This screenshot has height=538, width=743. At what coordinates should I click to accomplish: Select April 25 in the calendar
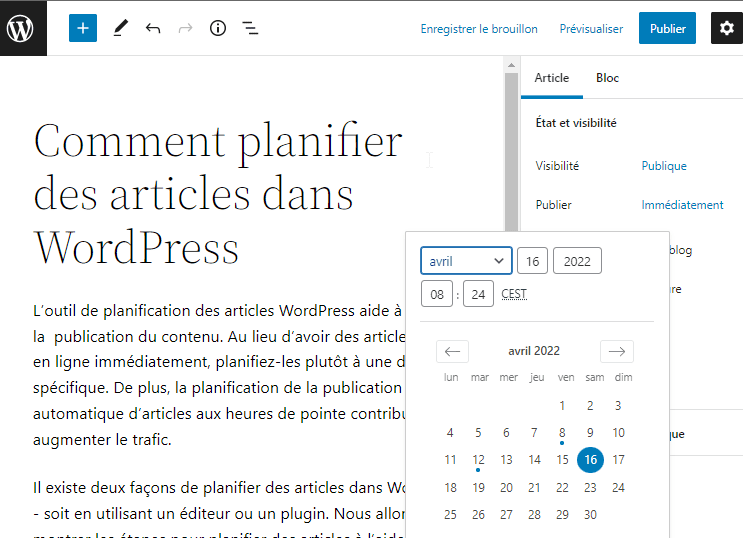450,515
